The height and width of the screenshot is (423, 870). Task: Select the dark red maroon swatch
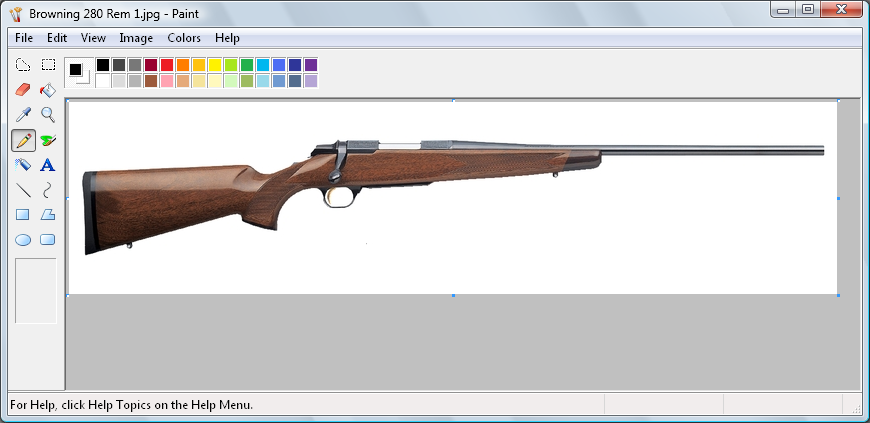point(151,65)
